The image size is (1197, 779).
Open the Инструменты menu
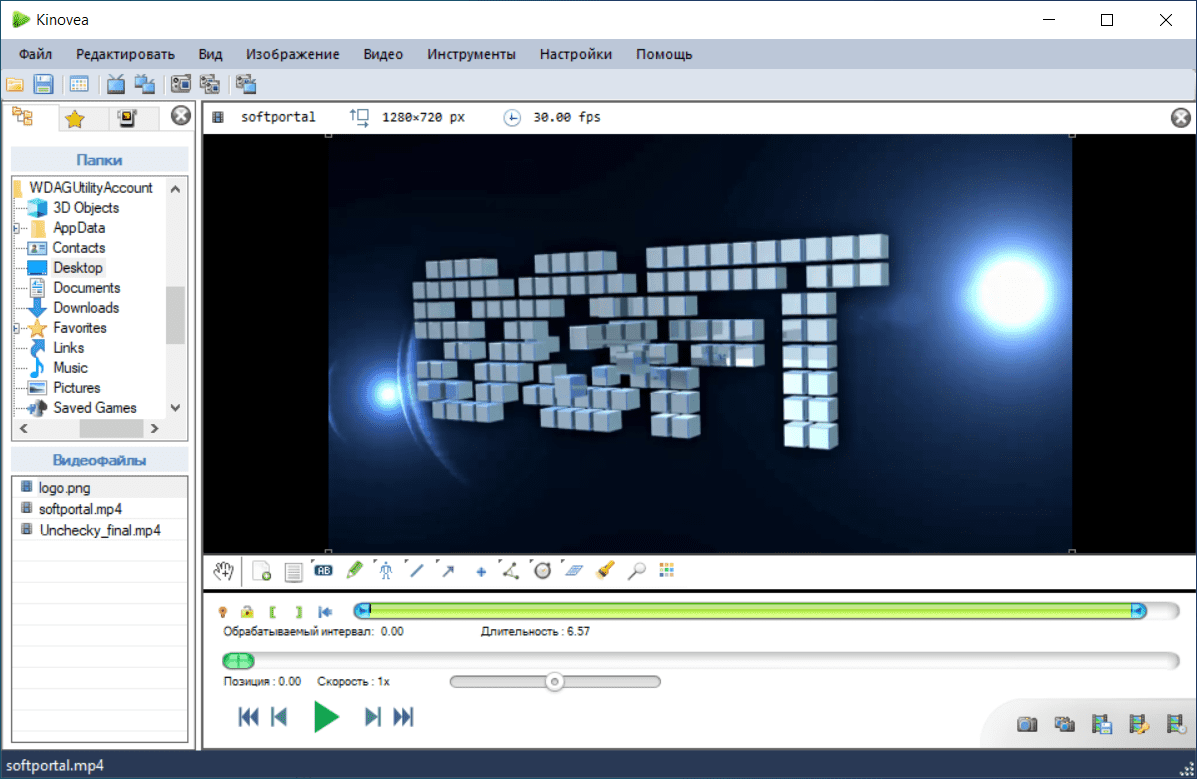(471, 54)
